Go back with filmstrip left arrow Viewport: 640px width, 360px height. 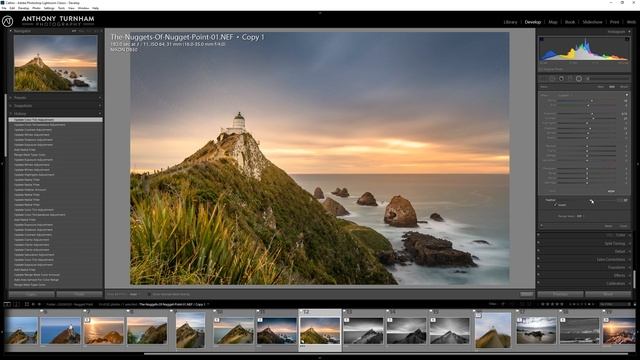click(x=33, y=304)
